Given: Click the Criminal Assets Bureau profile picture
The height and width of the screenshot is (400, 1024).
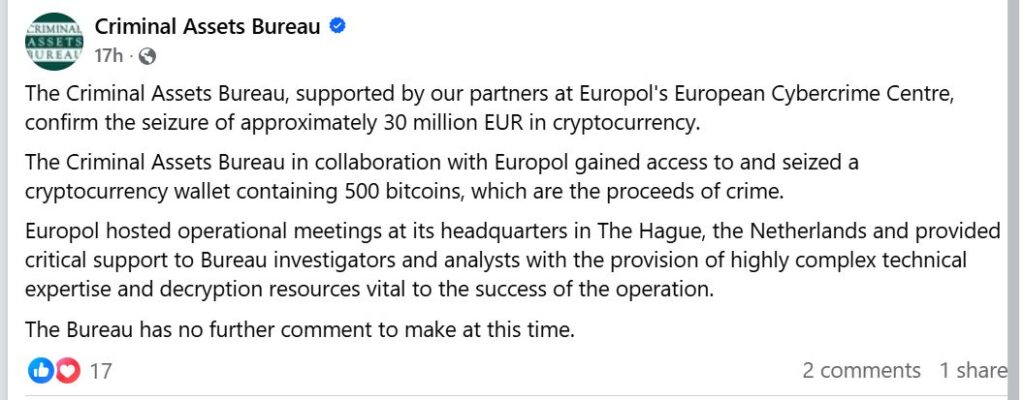Looking at the screenshot, I should coord(51,42).
